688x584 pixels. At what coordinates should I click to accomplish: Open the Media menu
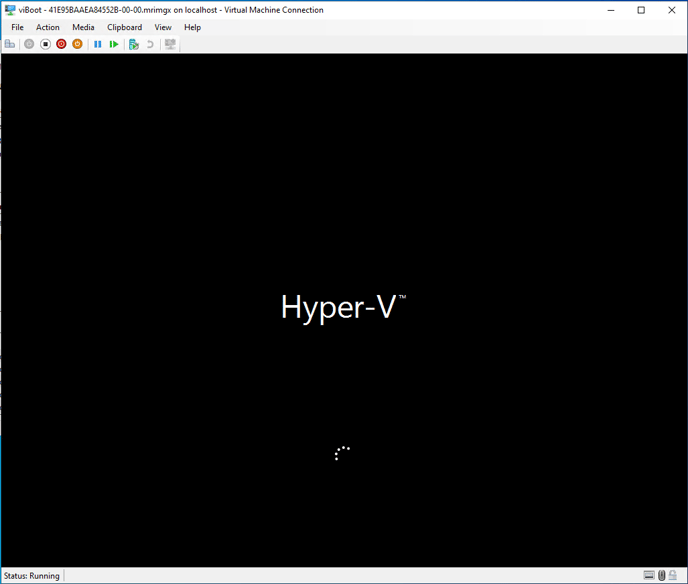point(83,27)
